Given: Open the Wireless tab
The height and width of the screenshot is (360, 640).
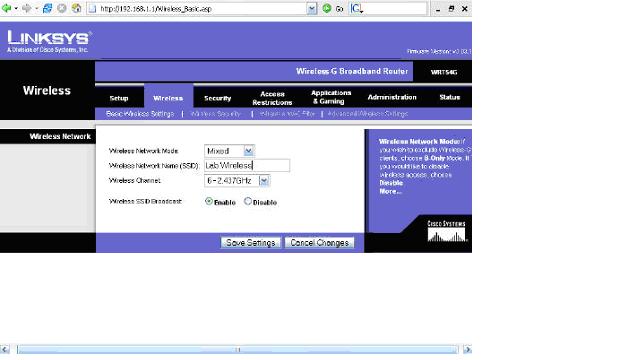Looking at the screenshot, I should tap(168, 97).
